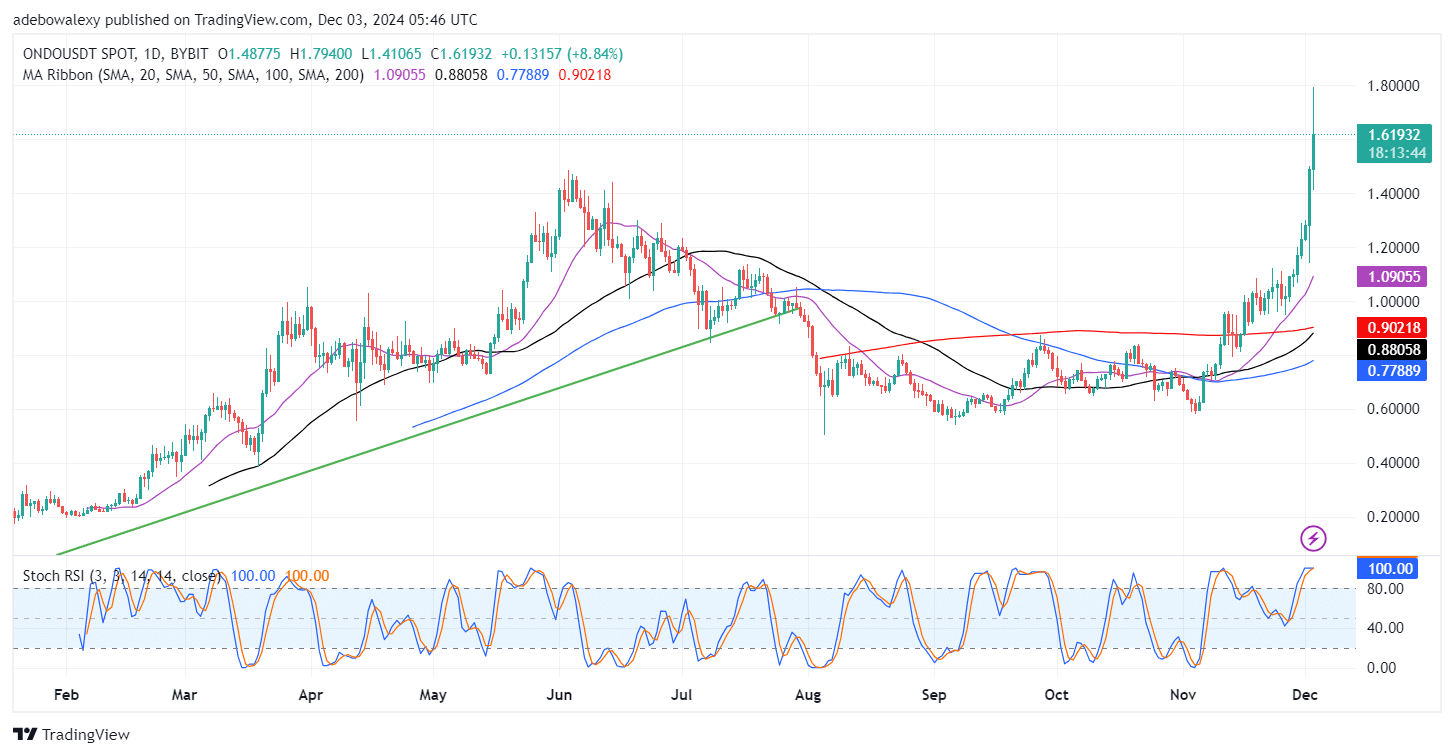Click the Feb label on time axis
The width and height of the screenshot is (1454, 756).
pos(65,694)
